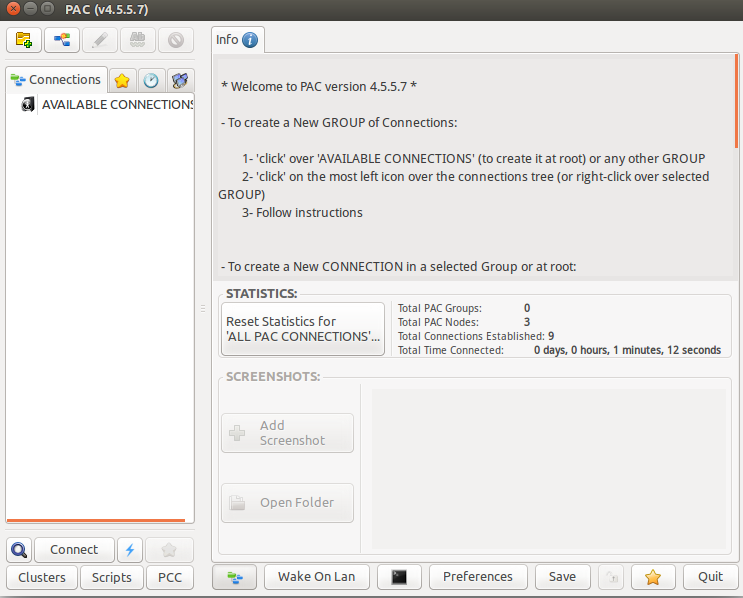Click the add new group folder icon
The width and height of the screenshot is (743, 598).
pos(24,40)
